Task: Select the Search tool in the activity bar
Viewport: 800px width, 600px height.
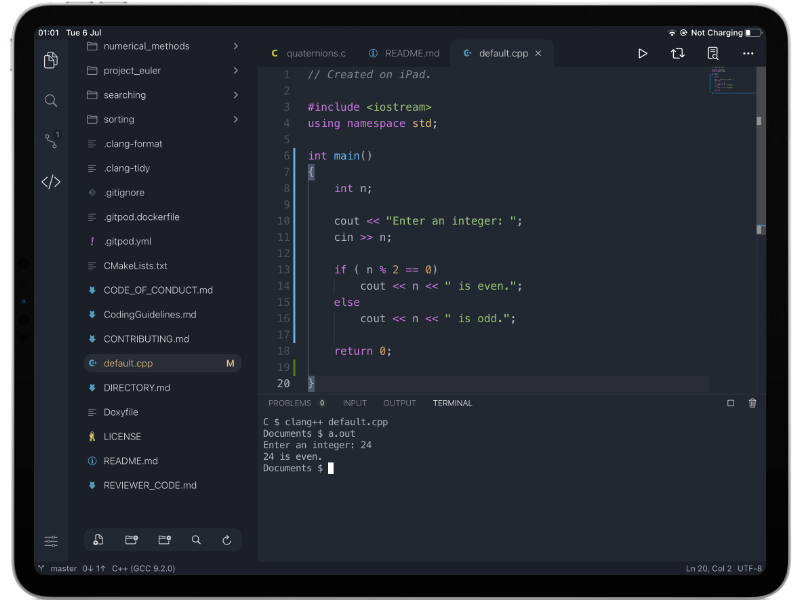Action: coord(50,100)
